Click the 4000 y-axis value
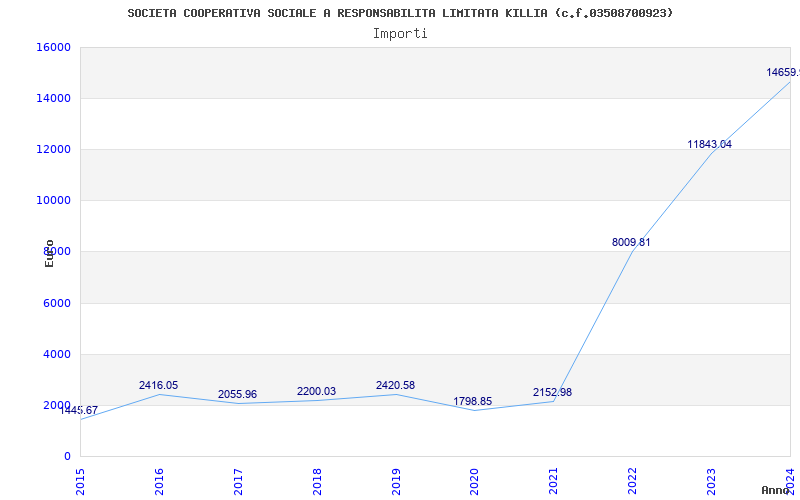Screen dimensions: 800x500 click(56, 354)
